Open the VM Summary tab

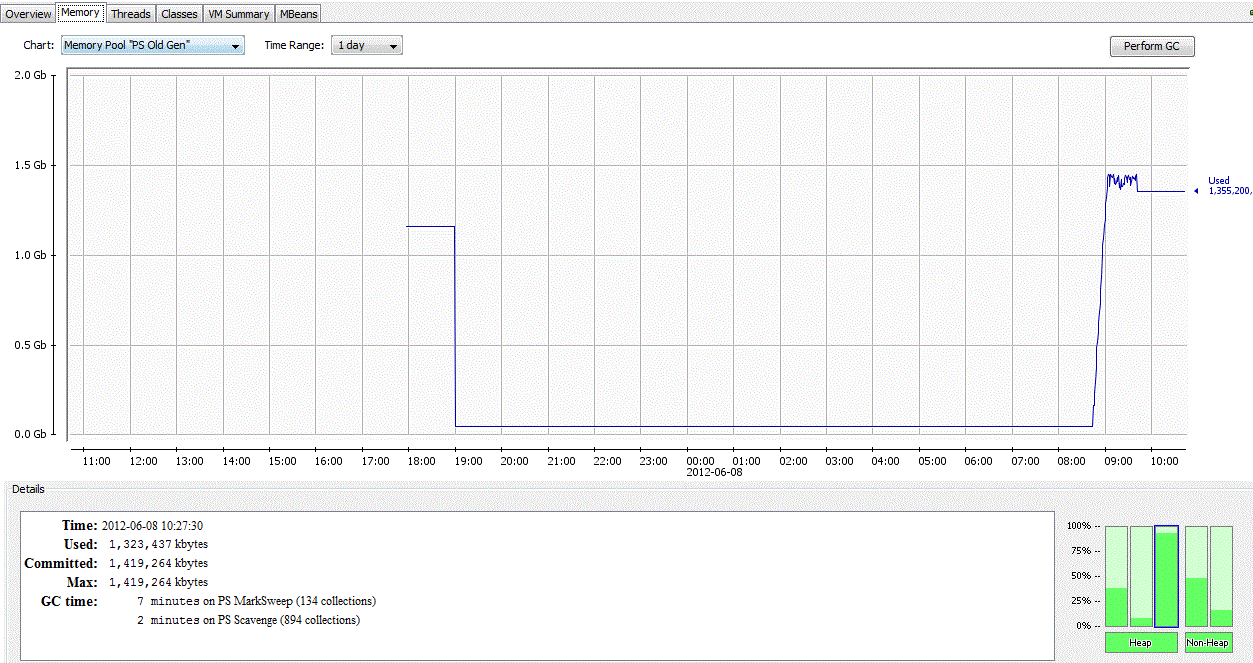tap(238, 14)
